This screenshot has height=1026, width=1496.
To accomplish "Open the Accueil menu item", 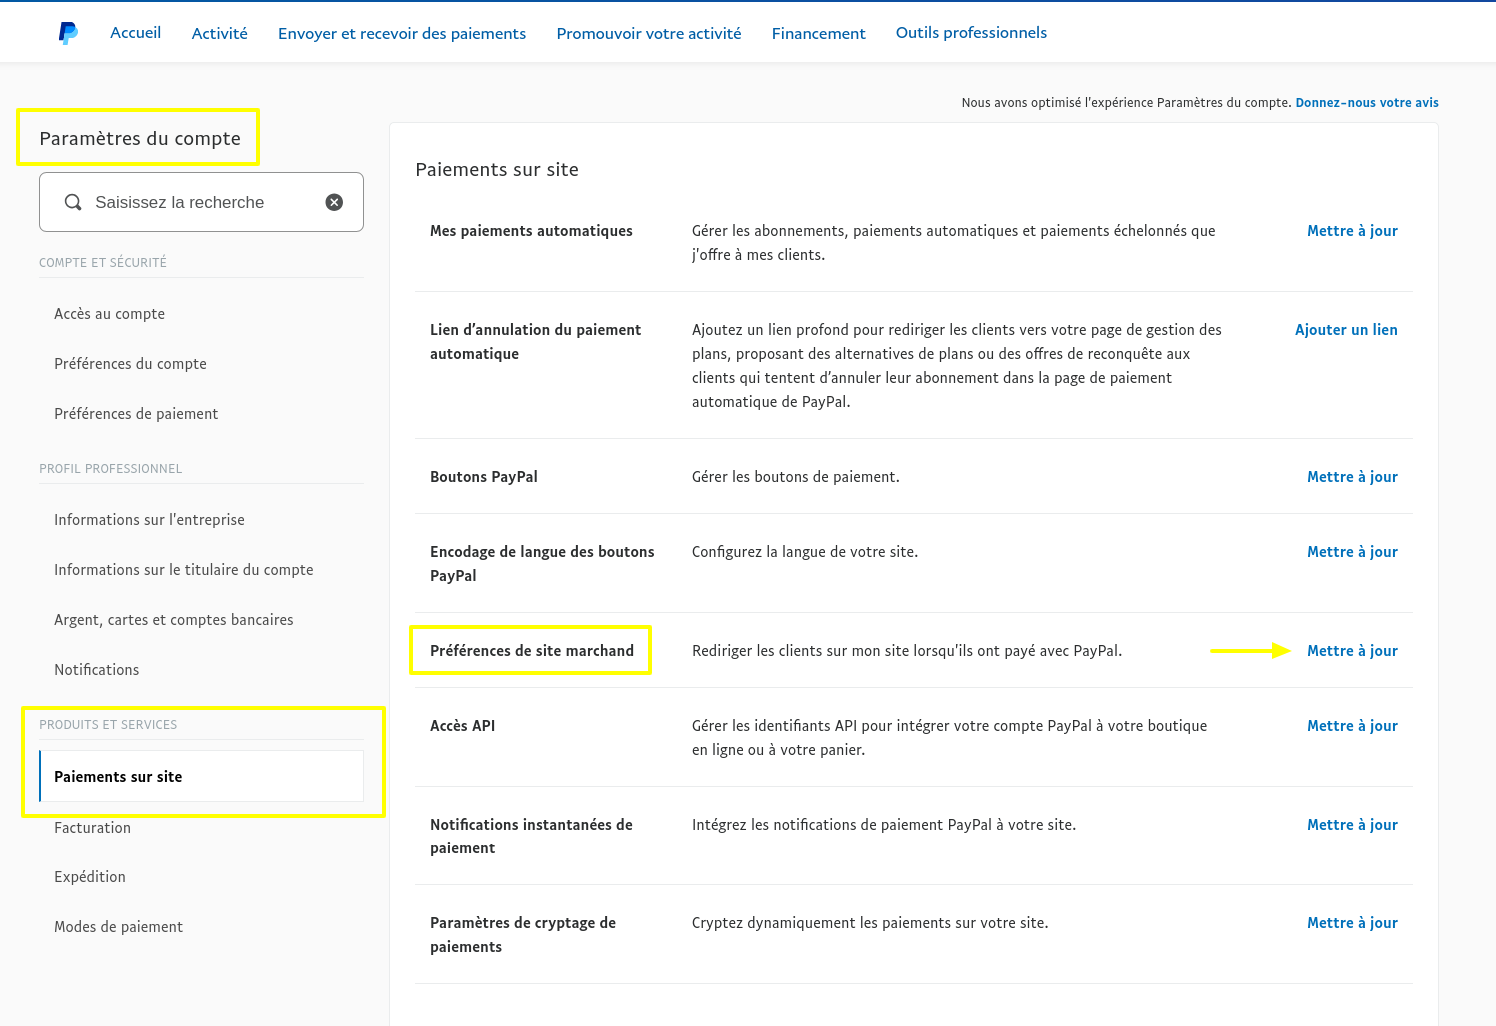I will (x=135, y=32).
